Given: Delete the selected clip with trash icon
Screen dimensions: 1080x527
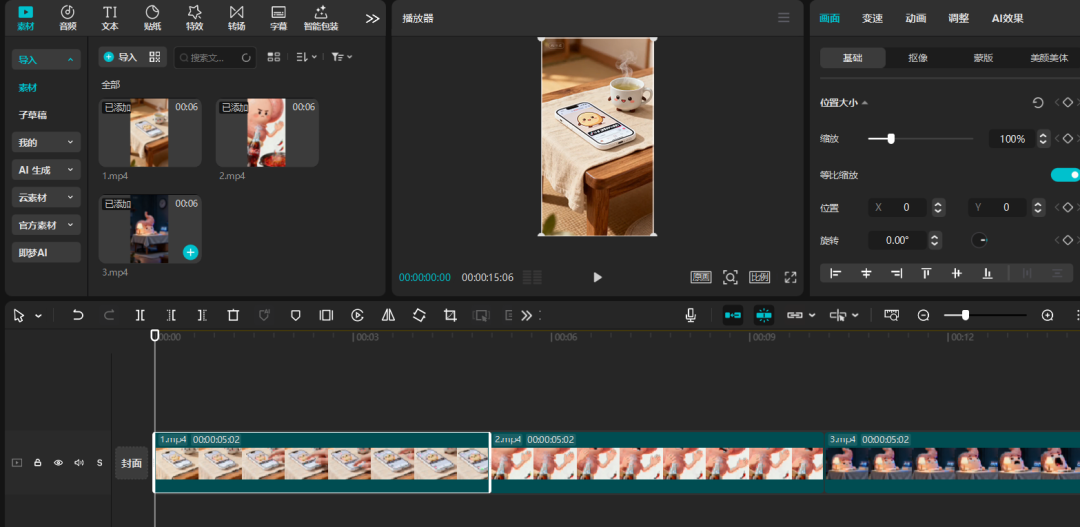Looking at the screenshot, I should click(x=233, y=315).
